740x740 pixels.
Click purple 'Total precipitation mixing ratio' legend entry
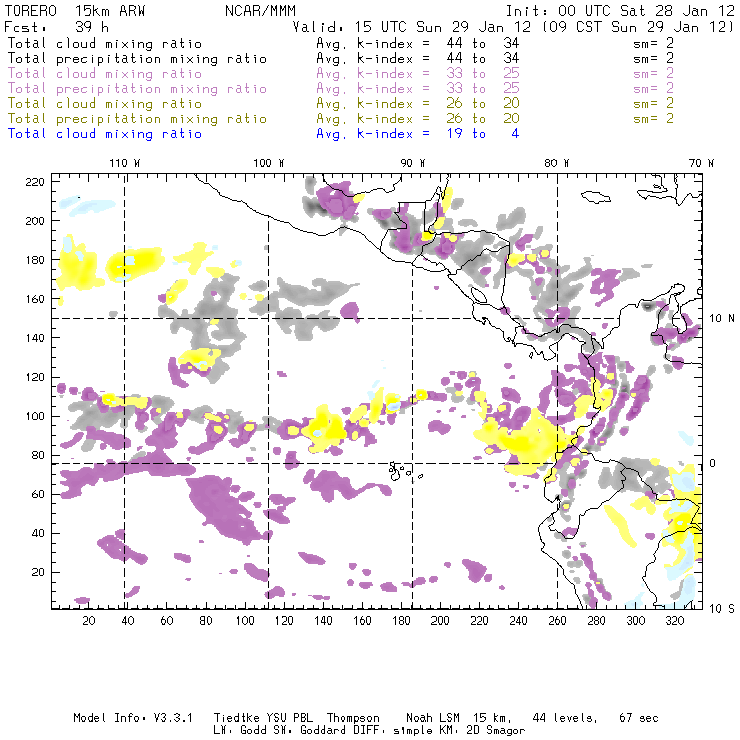137,89
